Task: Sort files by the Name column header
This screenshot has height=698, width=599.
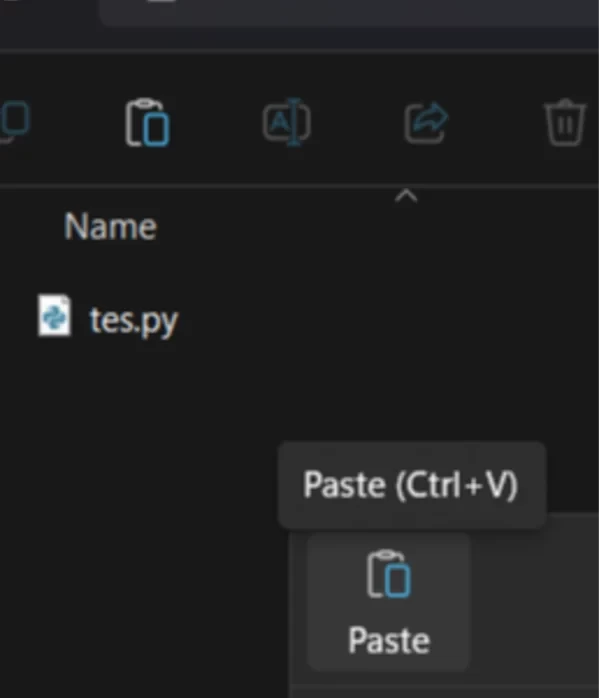Action: [x=110, y=226]
